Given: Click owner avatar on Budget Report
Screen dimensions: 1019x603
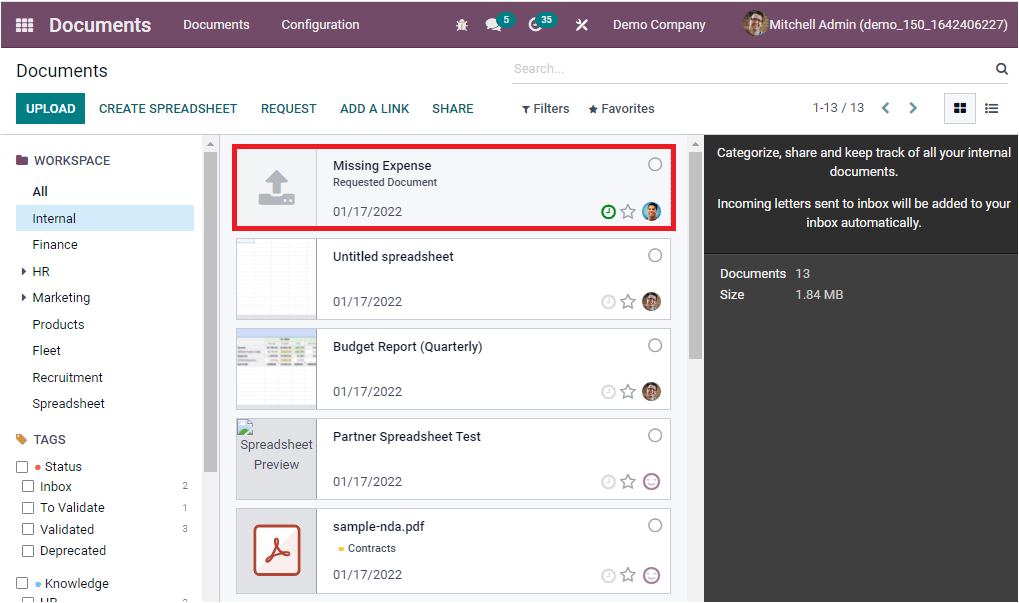Looking at the screenshot, I should click(x=651, y=391).
